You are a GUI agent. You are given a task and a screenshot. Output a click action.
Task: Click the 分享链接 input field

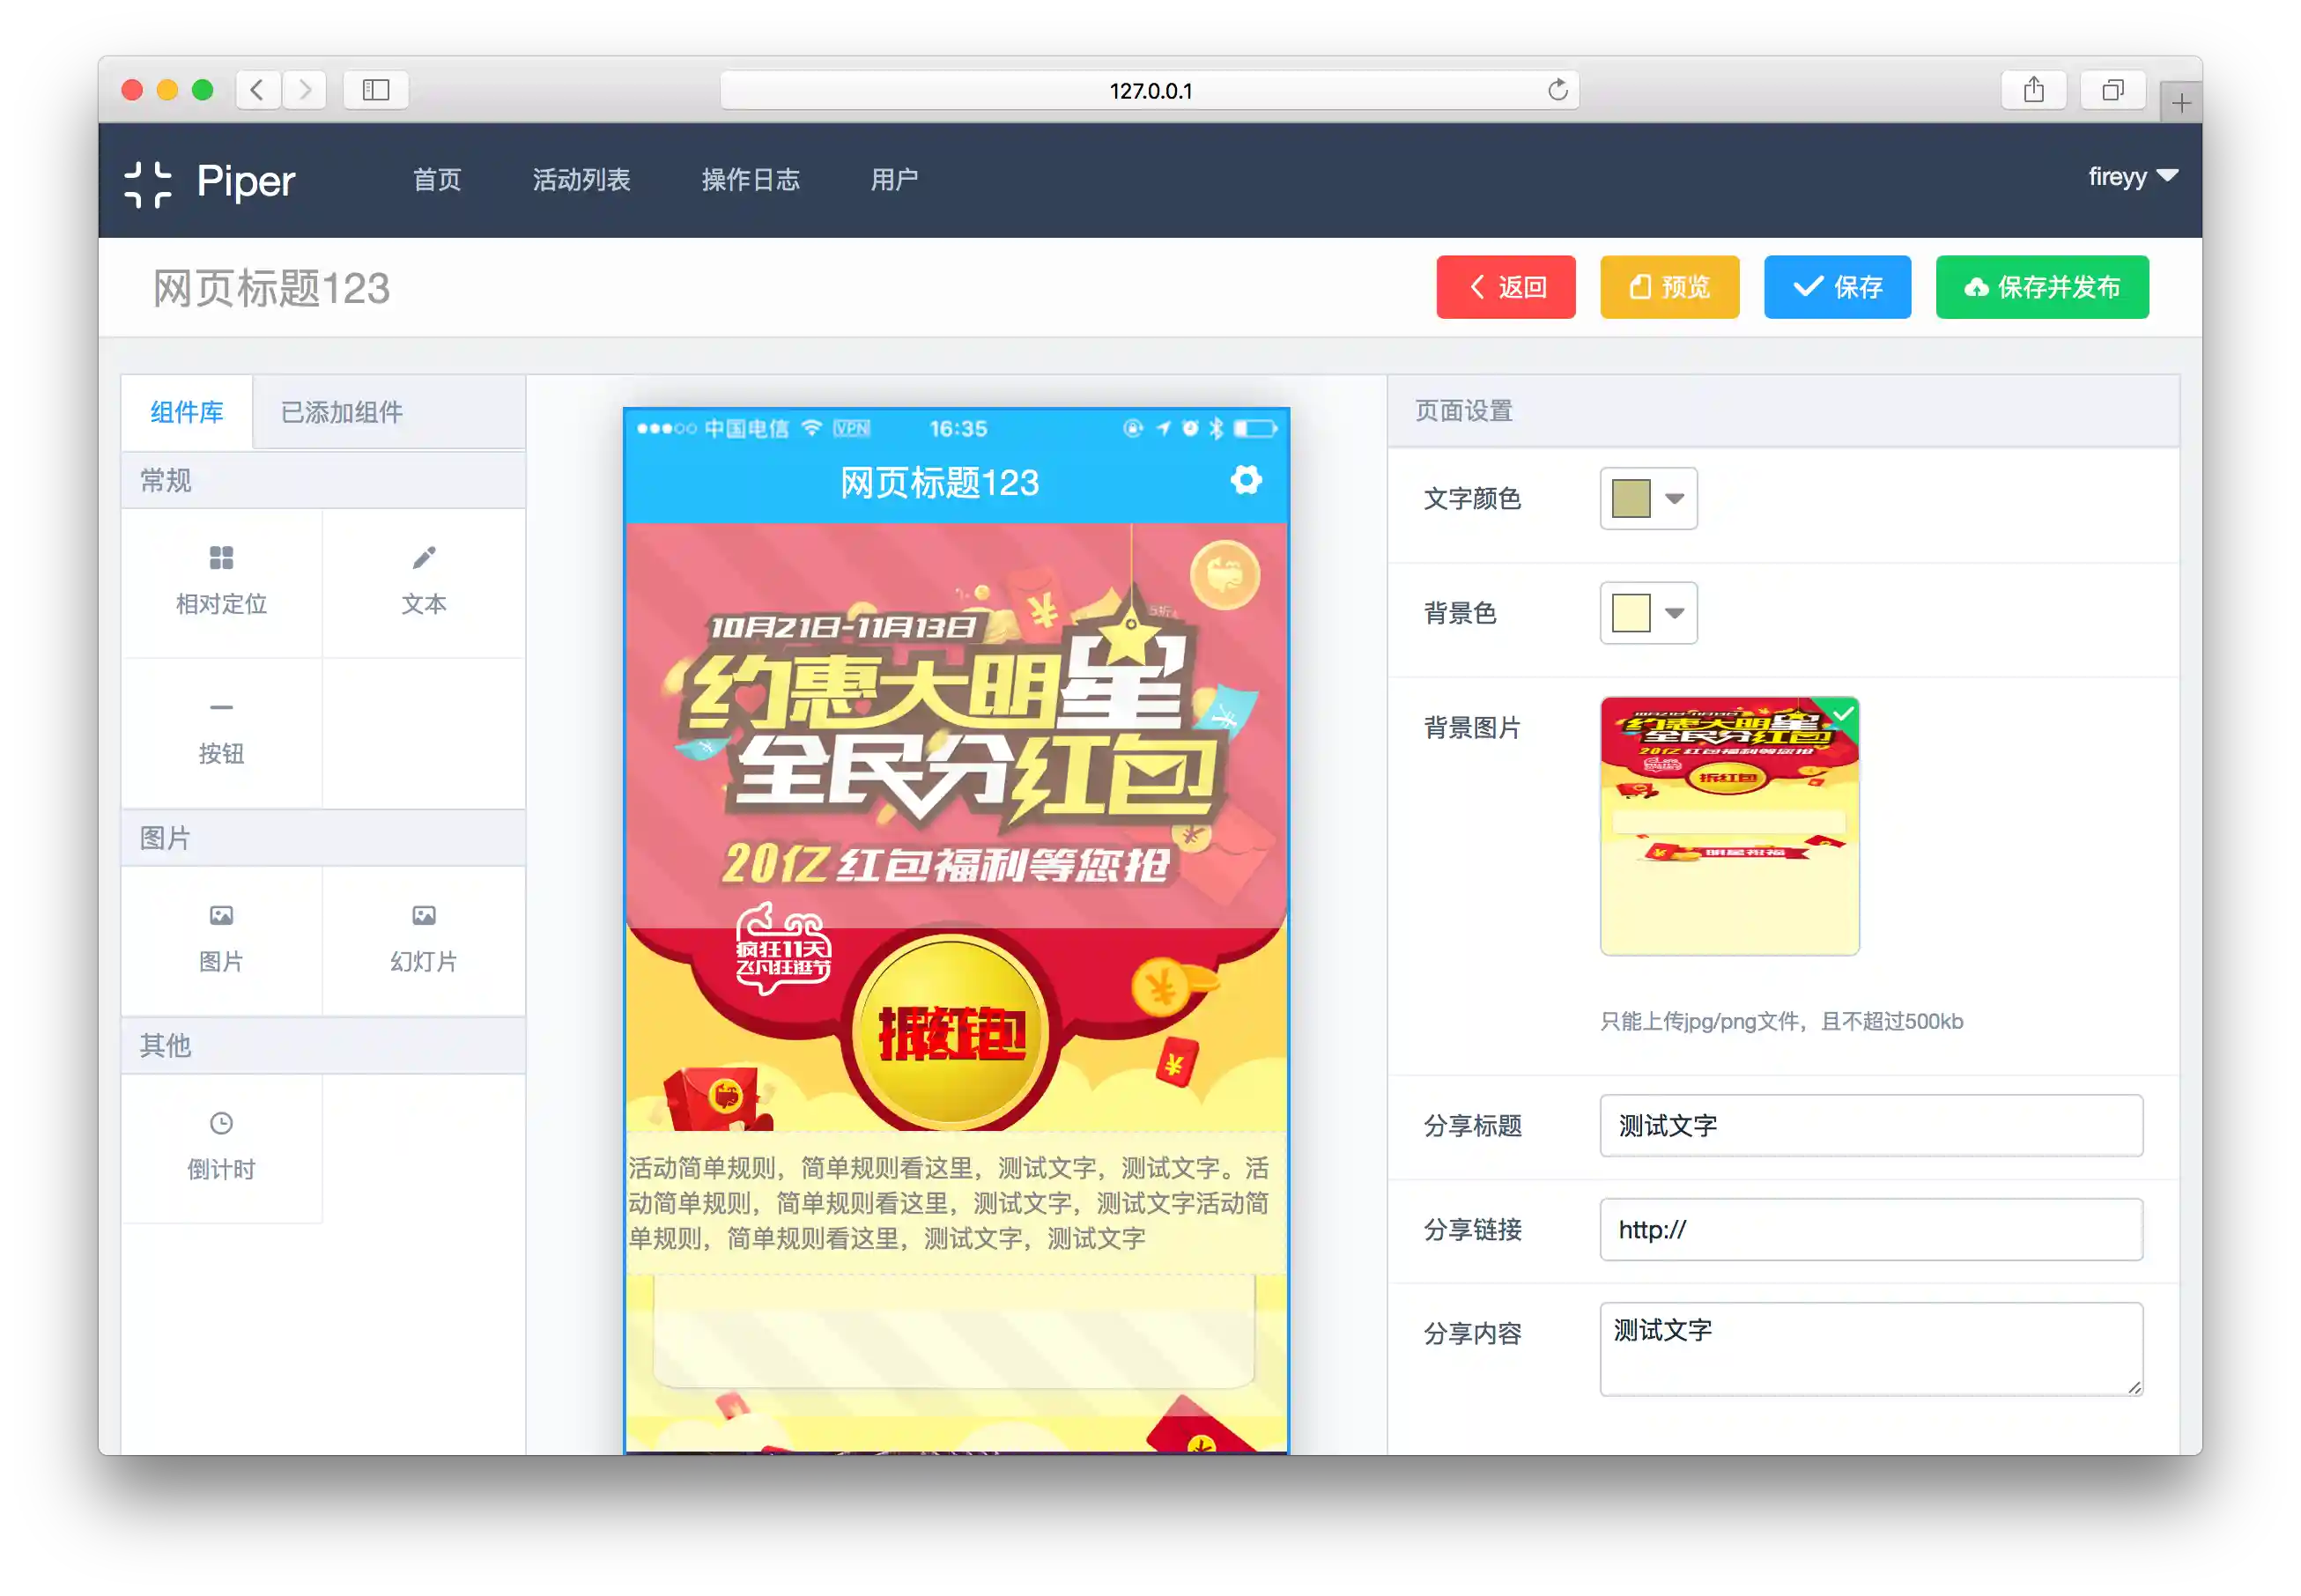point(1870,1229)
